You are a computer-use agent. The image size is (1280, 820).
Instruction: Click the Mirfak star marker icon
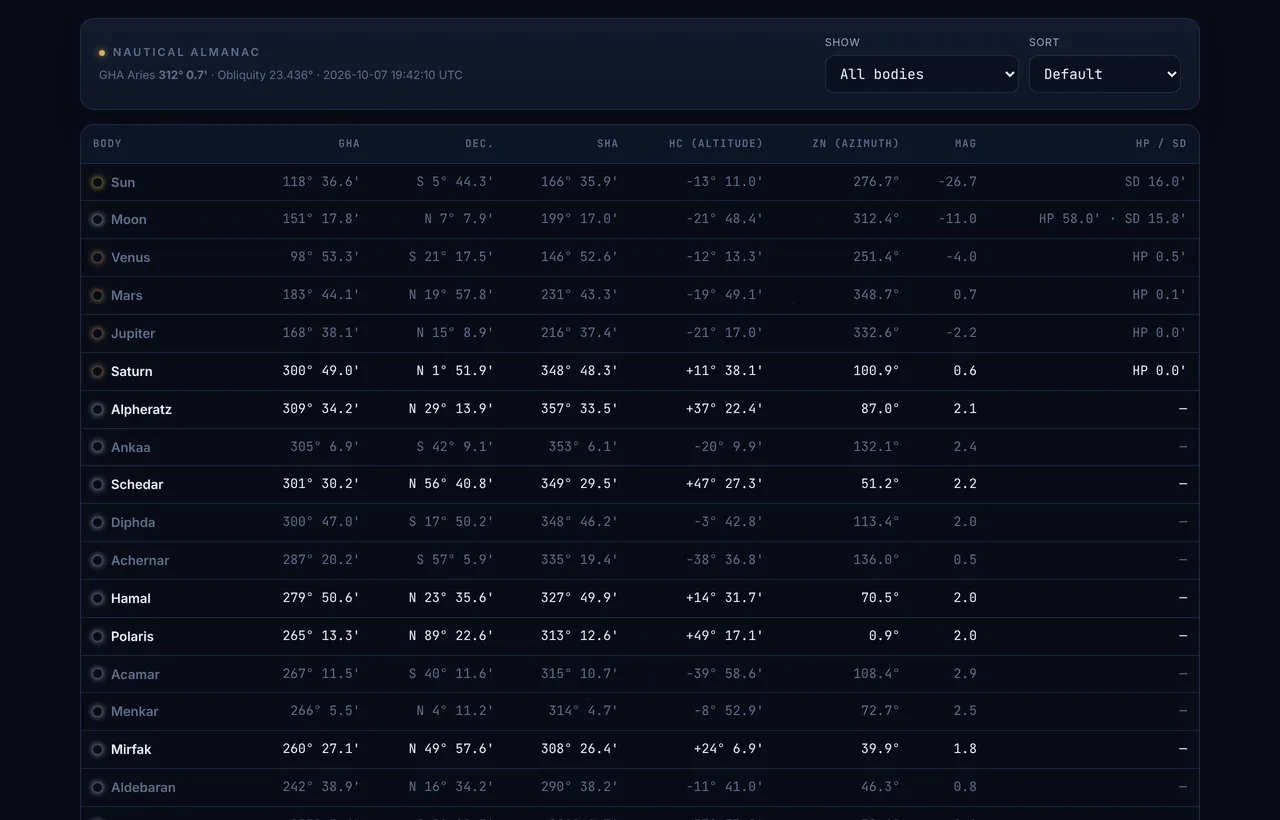point(98,749)
